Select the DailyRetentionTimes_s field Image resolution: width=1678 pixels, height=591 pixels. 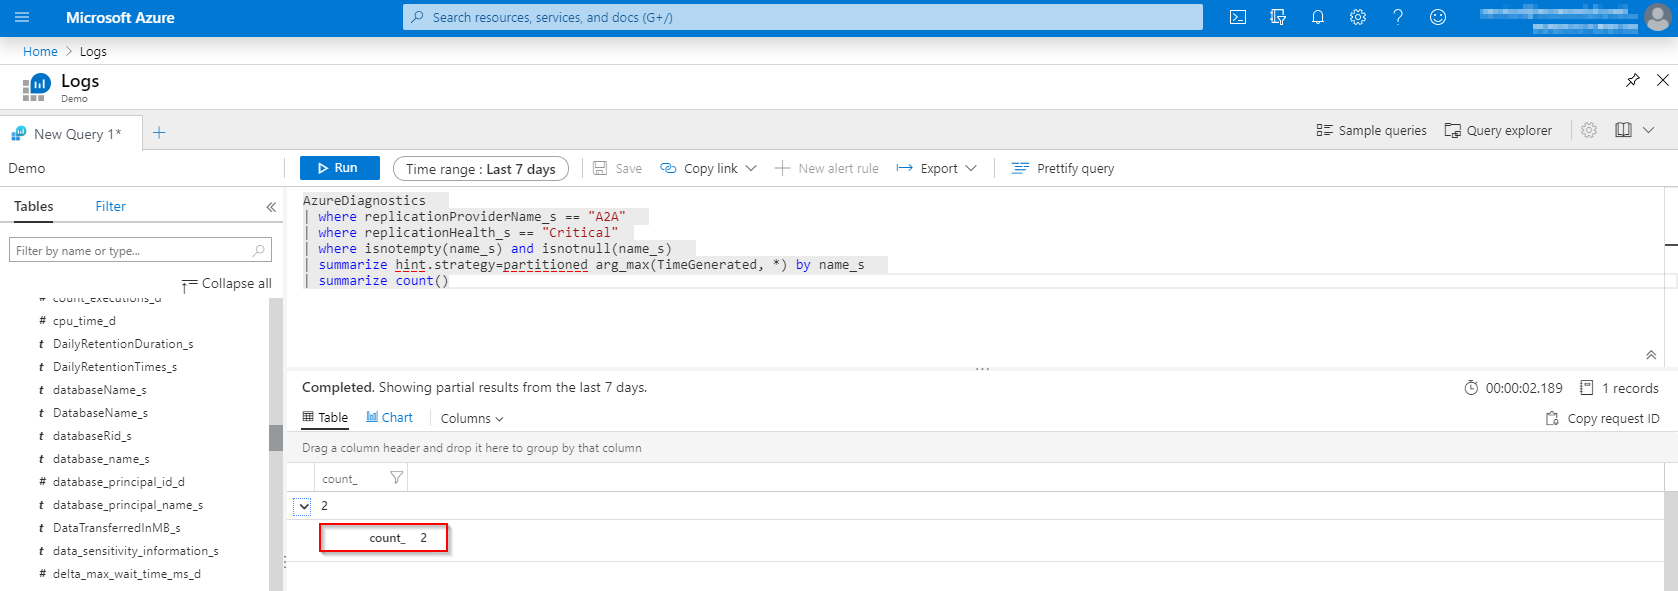(x=115, y=367)
